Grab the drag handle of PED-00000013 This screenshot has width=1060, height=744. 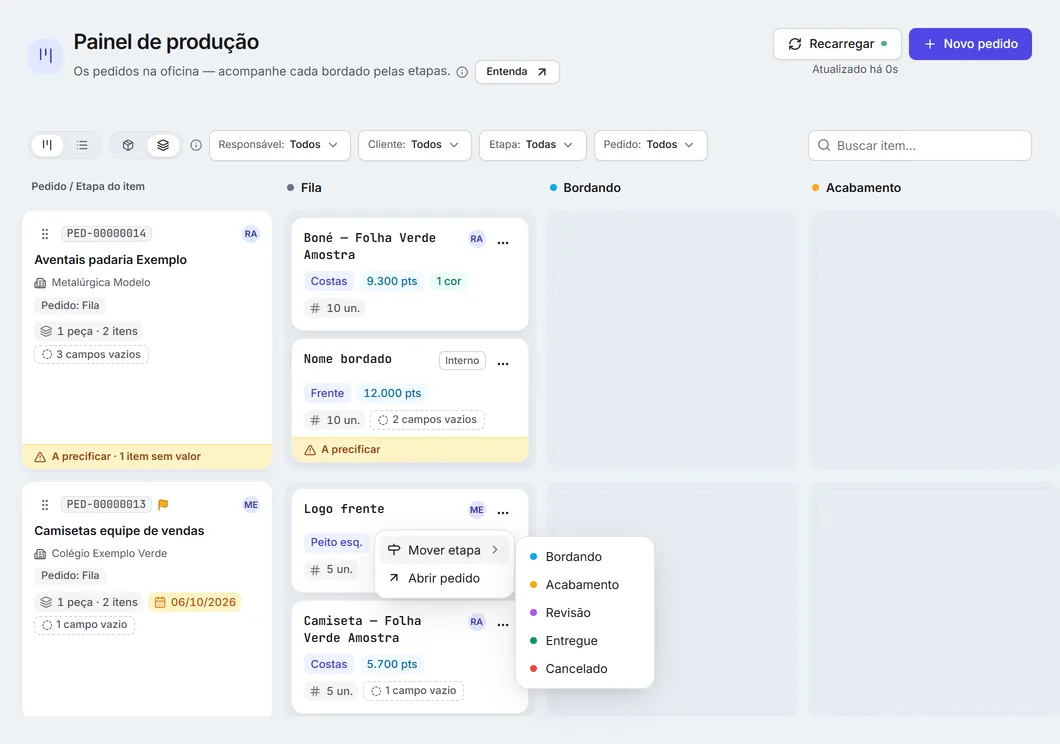pos(45,505)
